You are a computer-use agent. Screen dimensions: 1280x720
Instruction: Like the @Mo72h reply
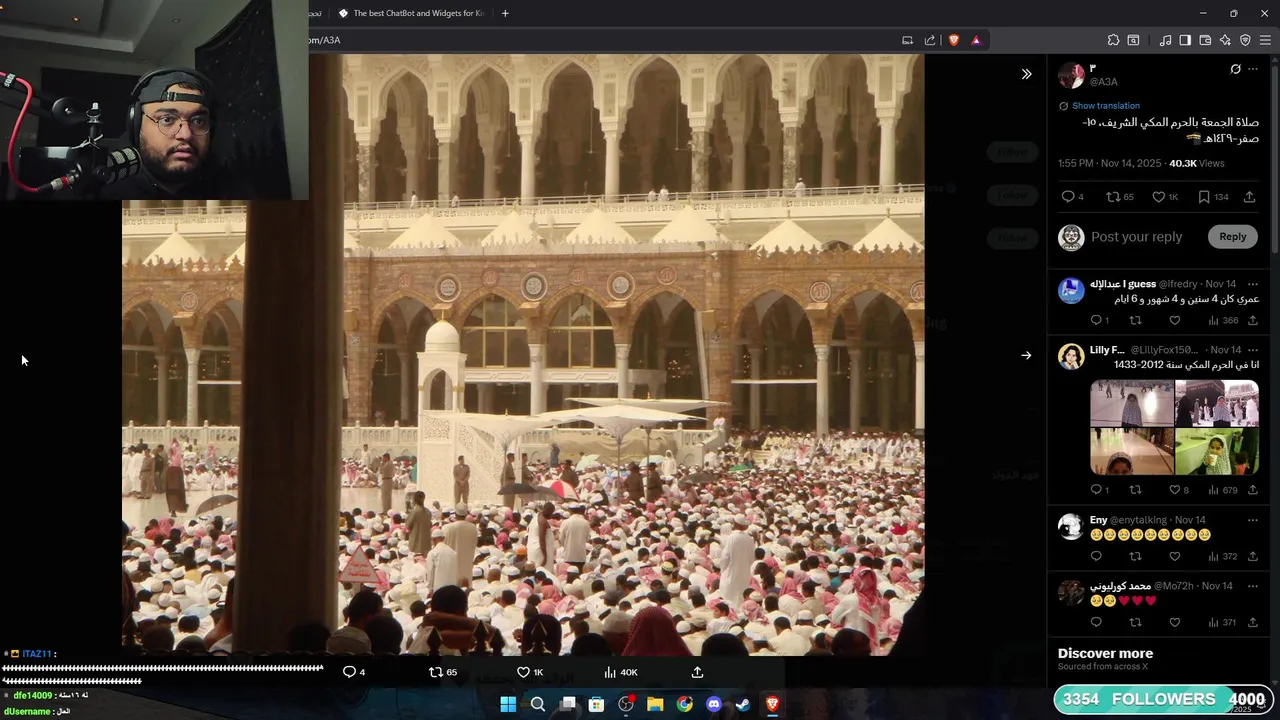[x=1175, y=622]
